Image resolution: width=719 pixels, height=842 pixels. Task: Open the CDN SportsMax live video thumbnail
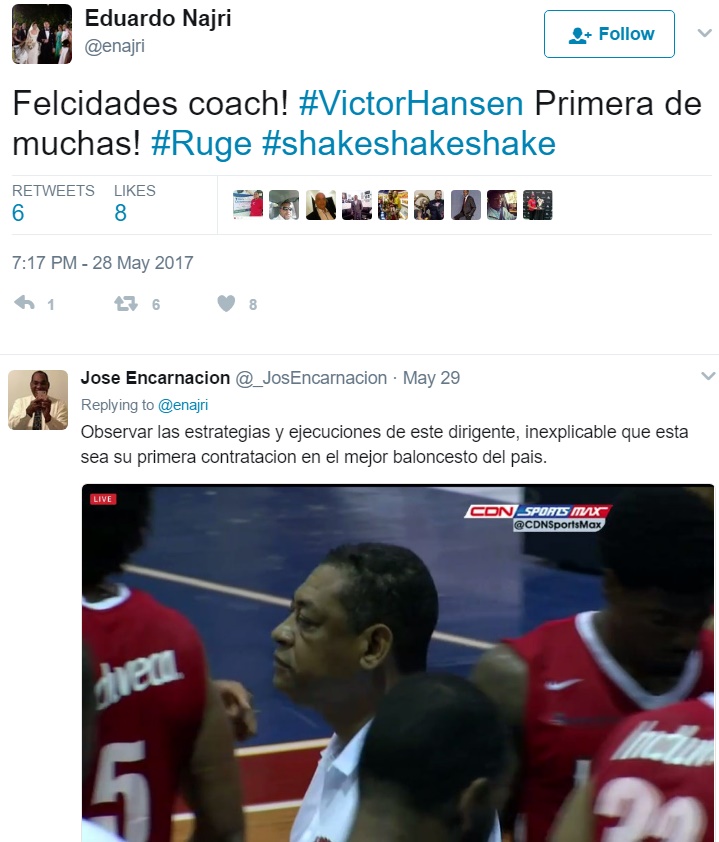(x=398, y=663)
